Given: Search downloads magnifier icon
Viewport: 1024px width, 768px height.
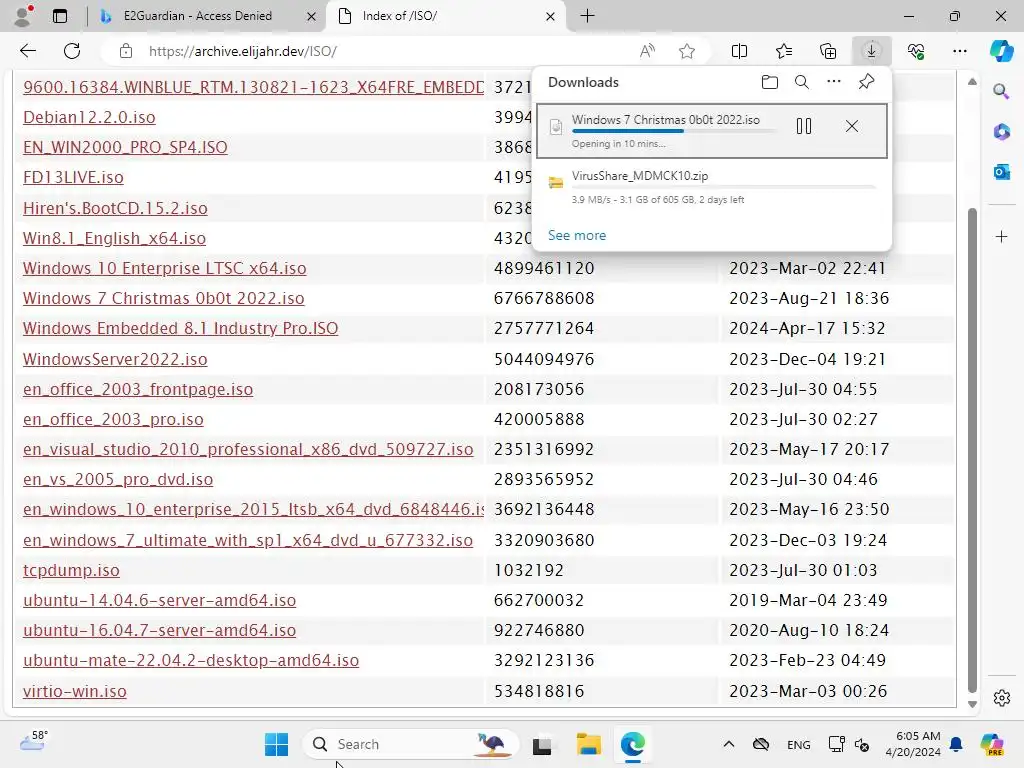Looking at the screenshot, I should [801, 82].
